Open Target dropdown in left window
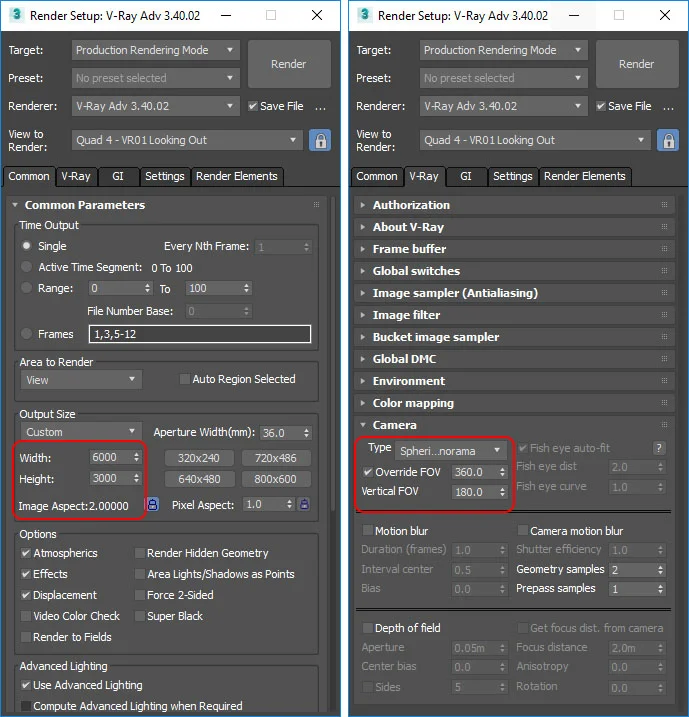Viewport: 689px width, 717px height. [x=155, y=50]
